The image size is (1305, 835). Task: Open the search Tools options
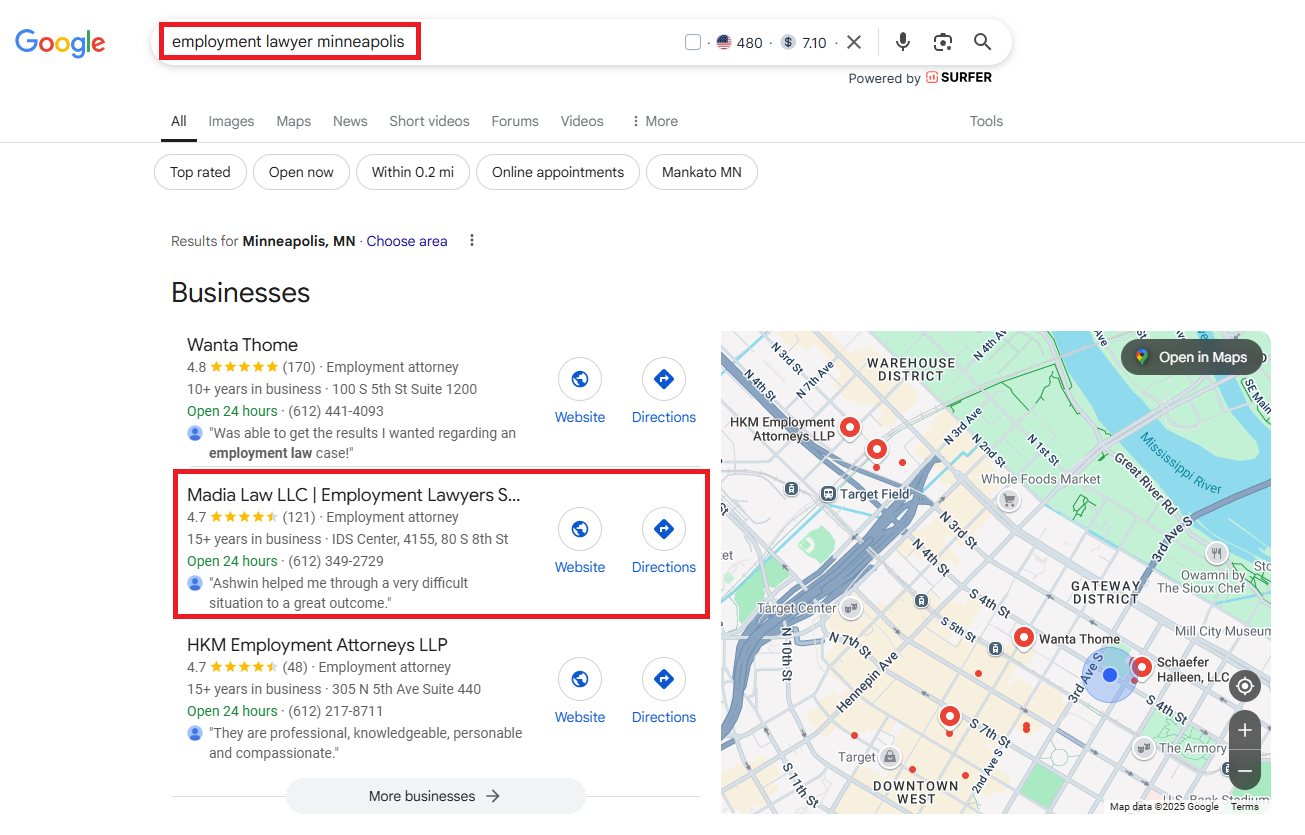(986, 121)
